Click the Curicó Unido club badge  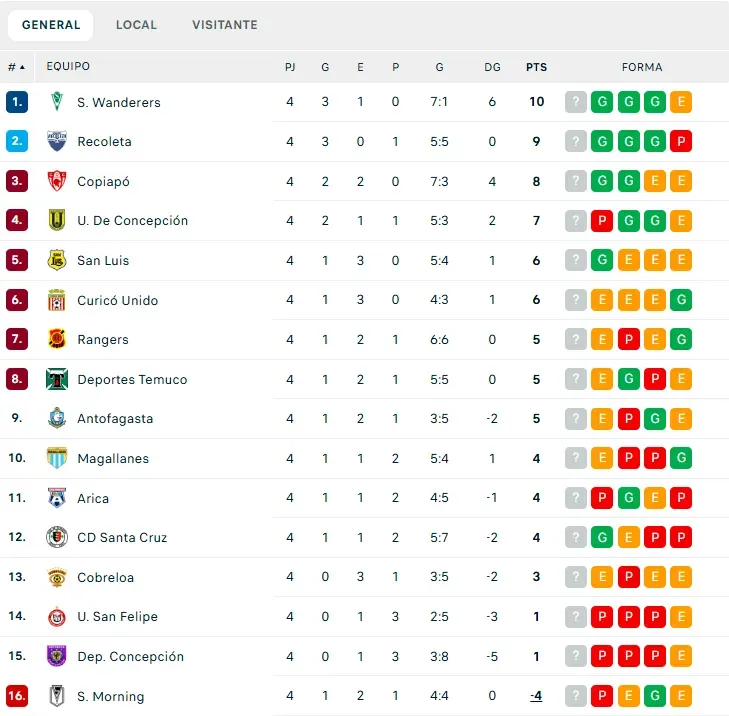[57, 300]
